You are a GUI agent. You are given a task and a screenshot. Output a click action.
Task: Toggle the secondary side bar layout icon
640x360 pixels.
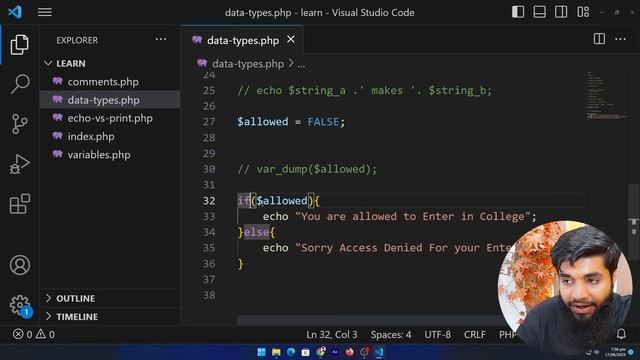pyautogui.click(x=561, y=12)
